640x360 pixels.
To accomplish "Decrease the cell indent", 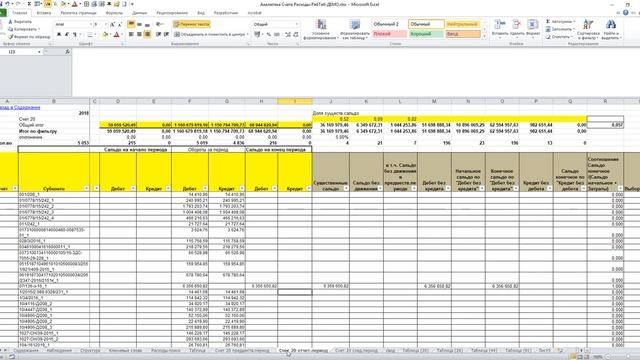I will (x=158, y=35).
